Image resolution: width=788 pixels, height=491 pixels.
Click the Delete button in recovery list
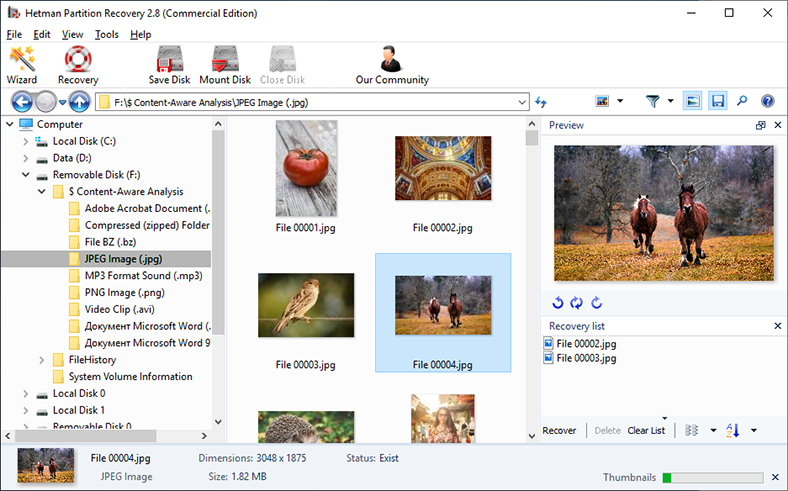[608, 431]
